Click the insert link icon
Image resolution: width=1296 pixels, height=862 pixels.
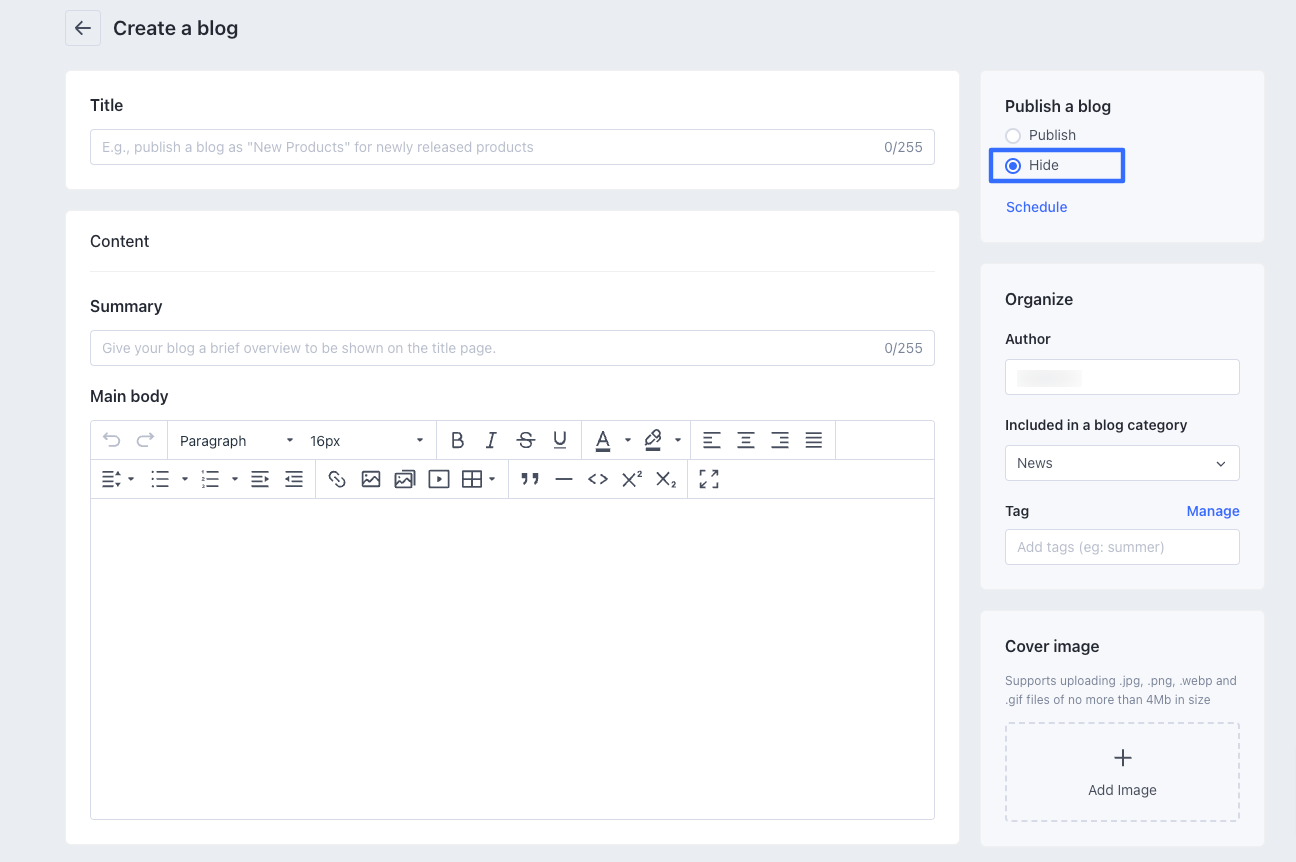pos(337,479)
